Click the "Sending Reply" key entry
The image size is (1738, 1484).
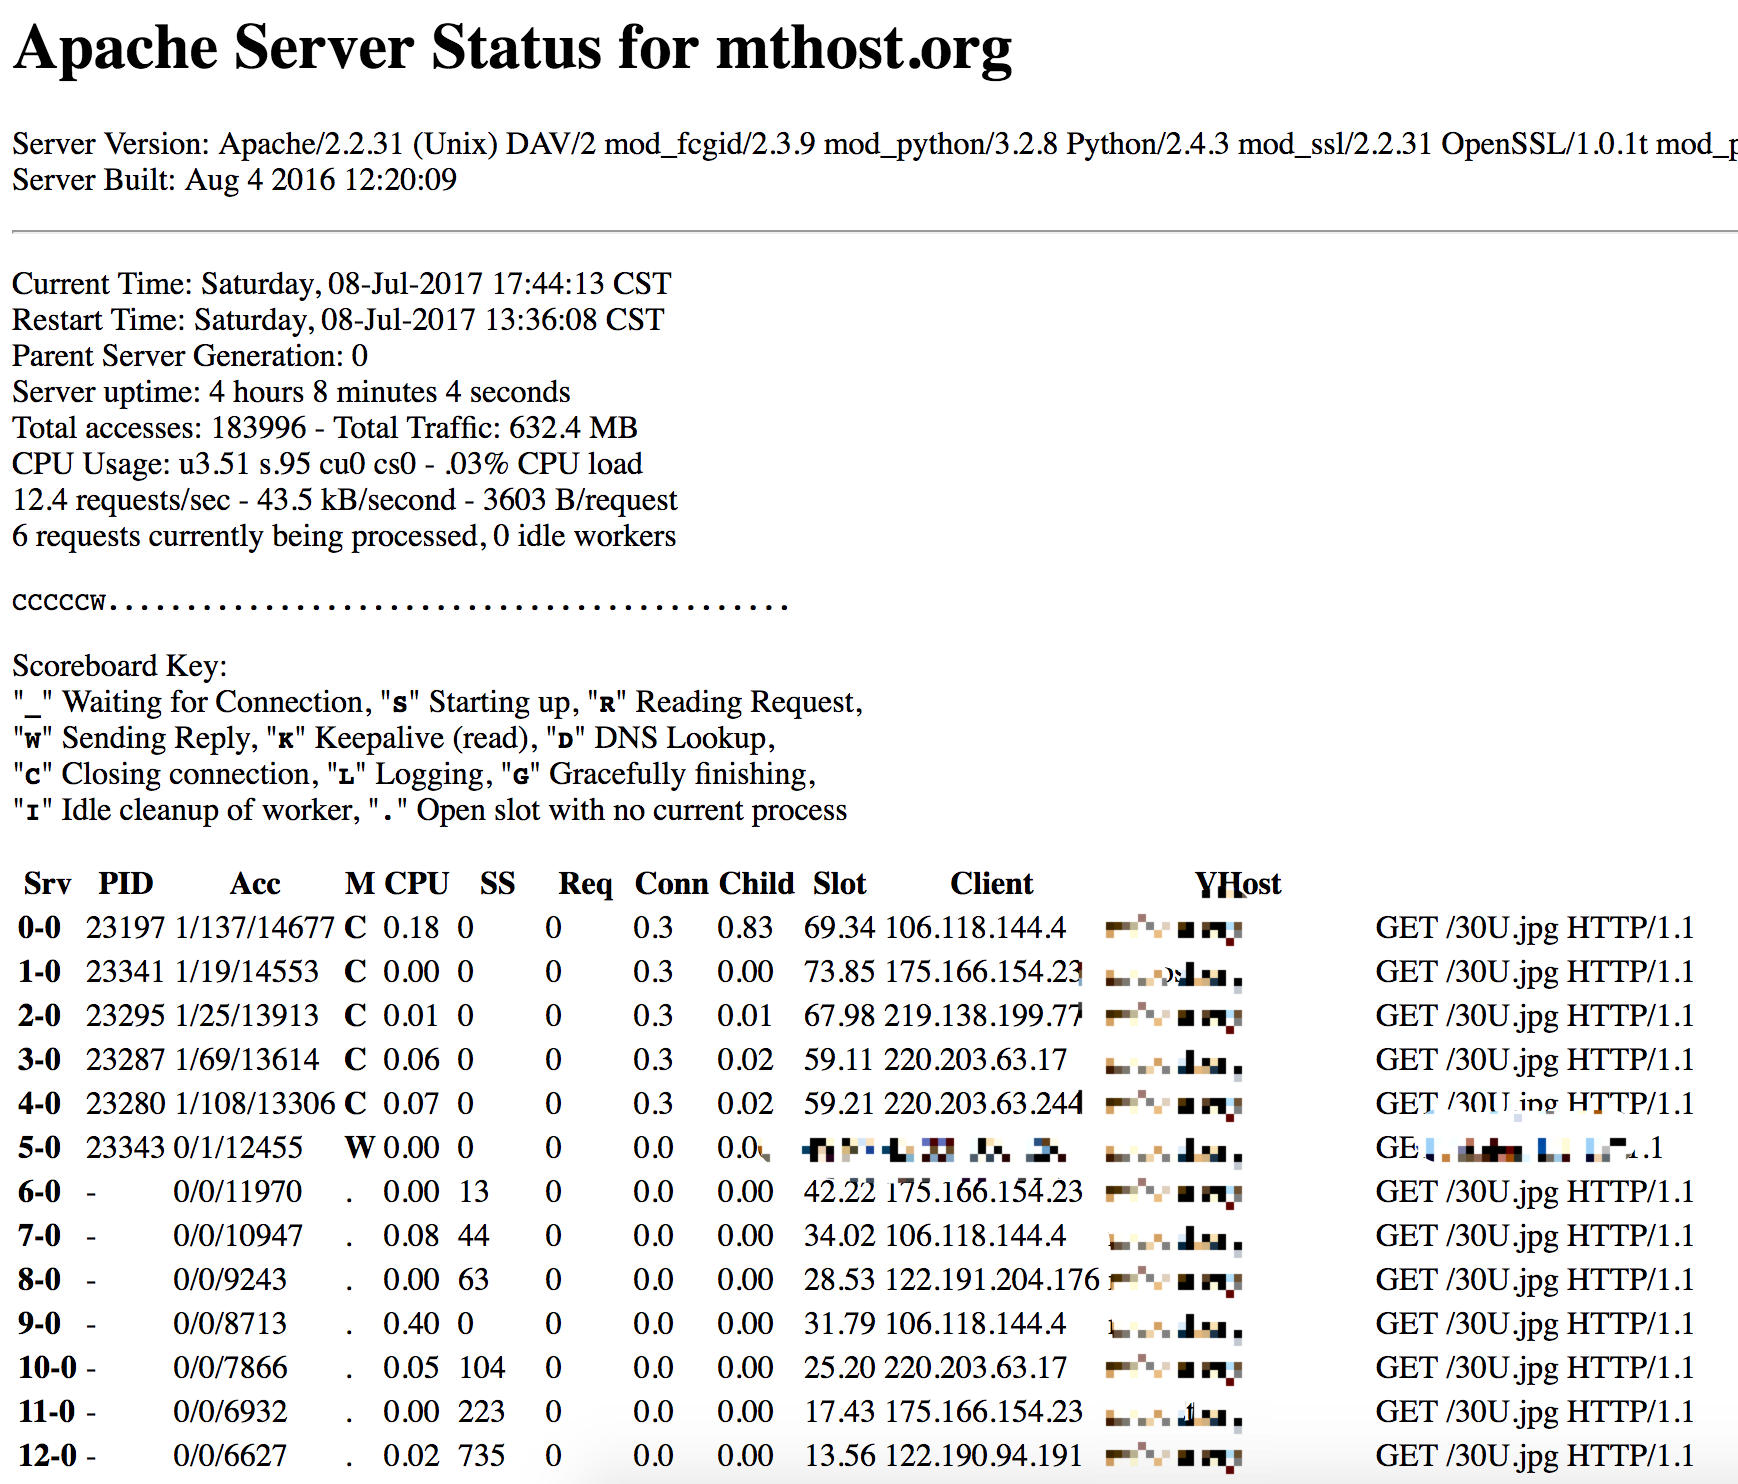[135, 738]
